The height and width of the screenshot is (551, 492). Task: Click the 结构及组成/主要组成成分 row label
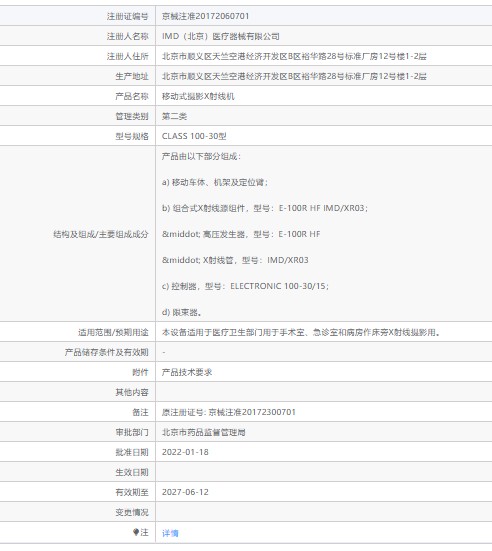(x=101, y=234)
